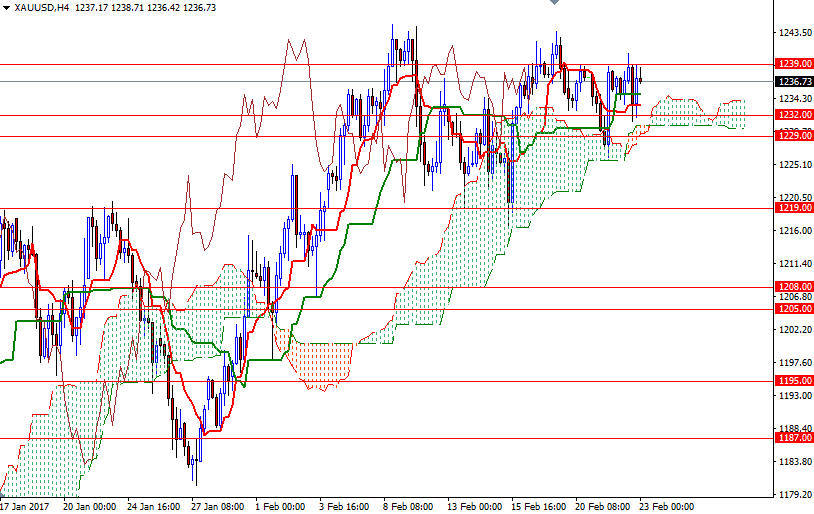Click the 1219.00 red price level label
The height and width of the screenshot is (514, 814).
pos(793,208)
